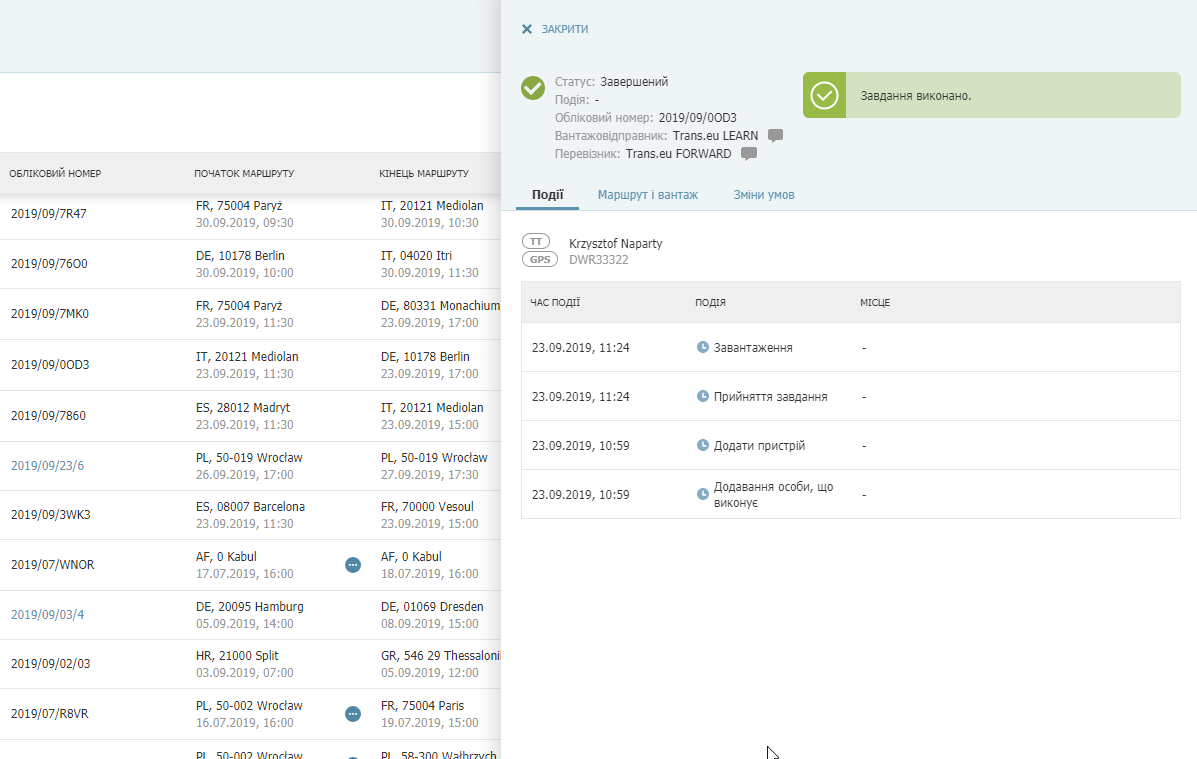The height and width of the screenshot is (759, 1197).
Task: Click the TT badge next to Krzysztof Naparty
Action: point(536,241)
